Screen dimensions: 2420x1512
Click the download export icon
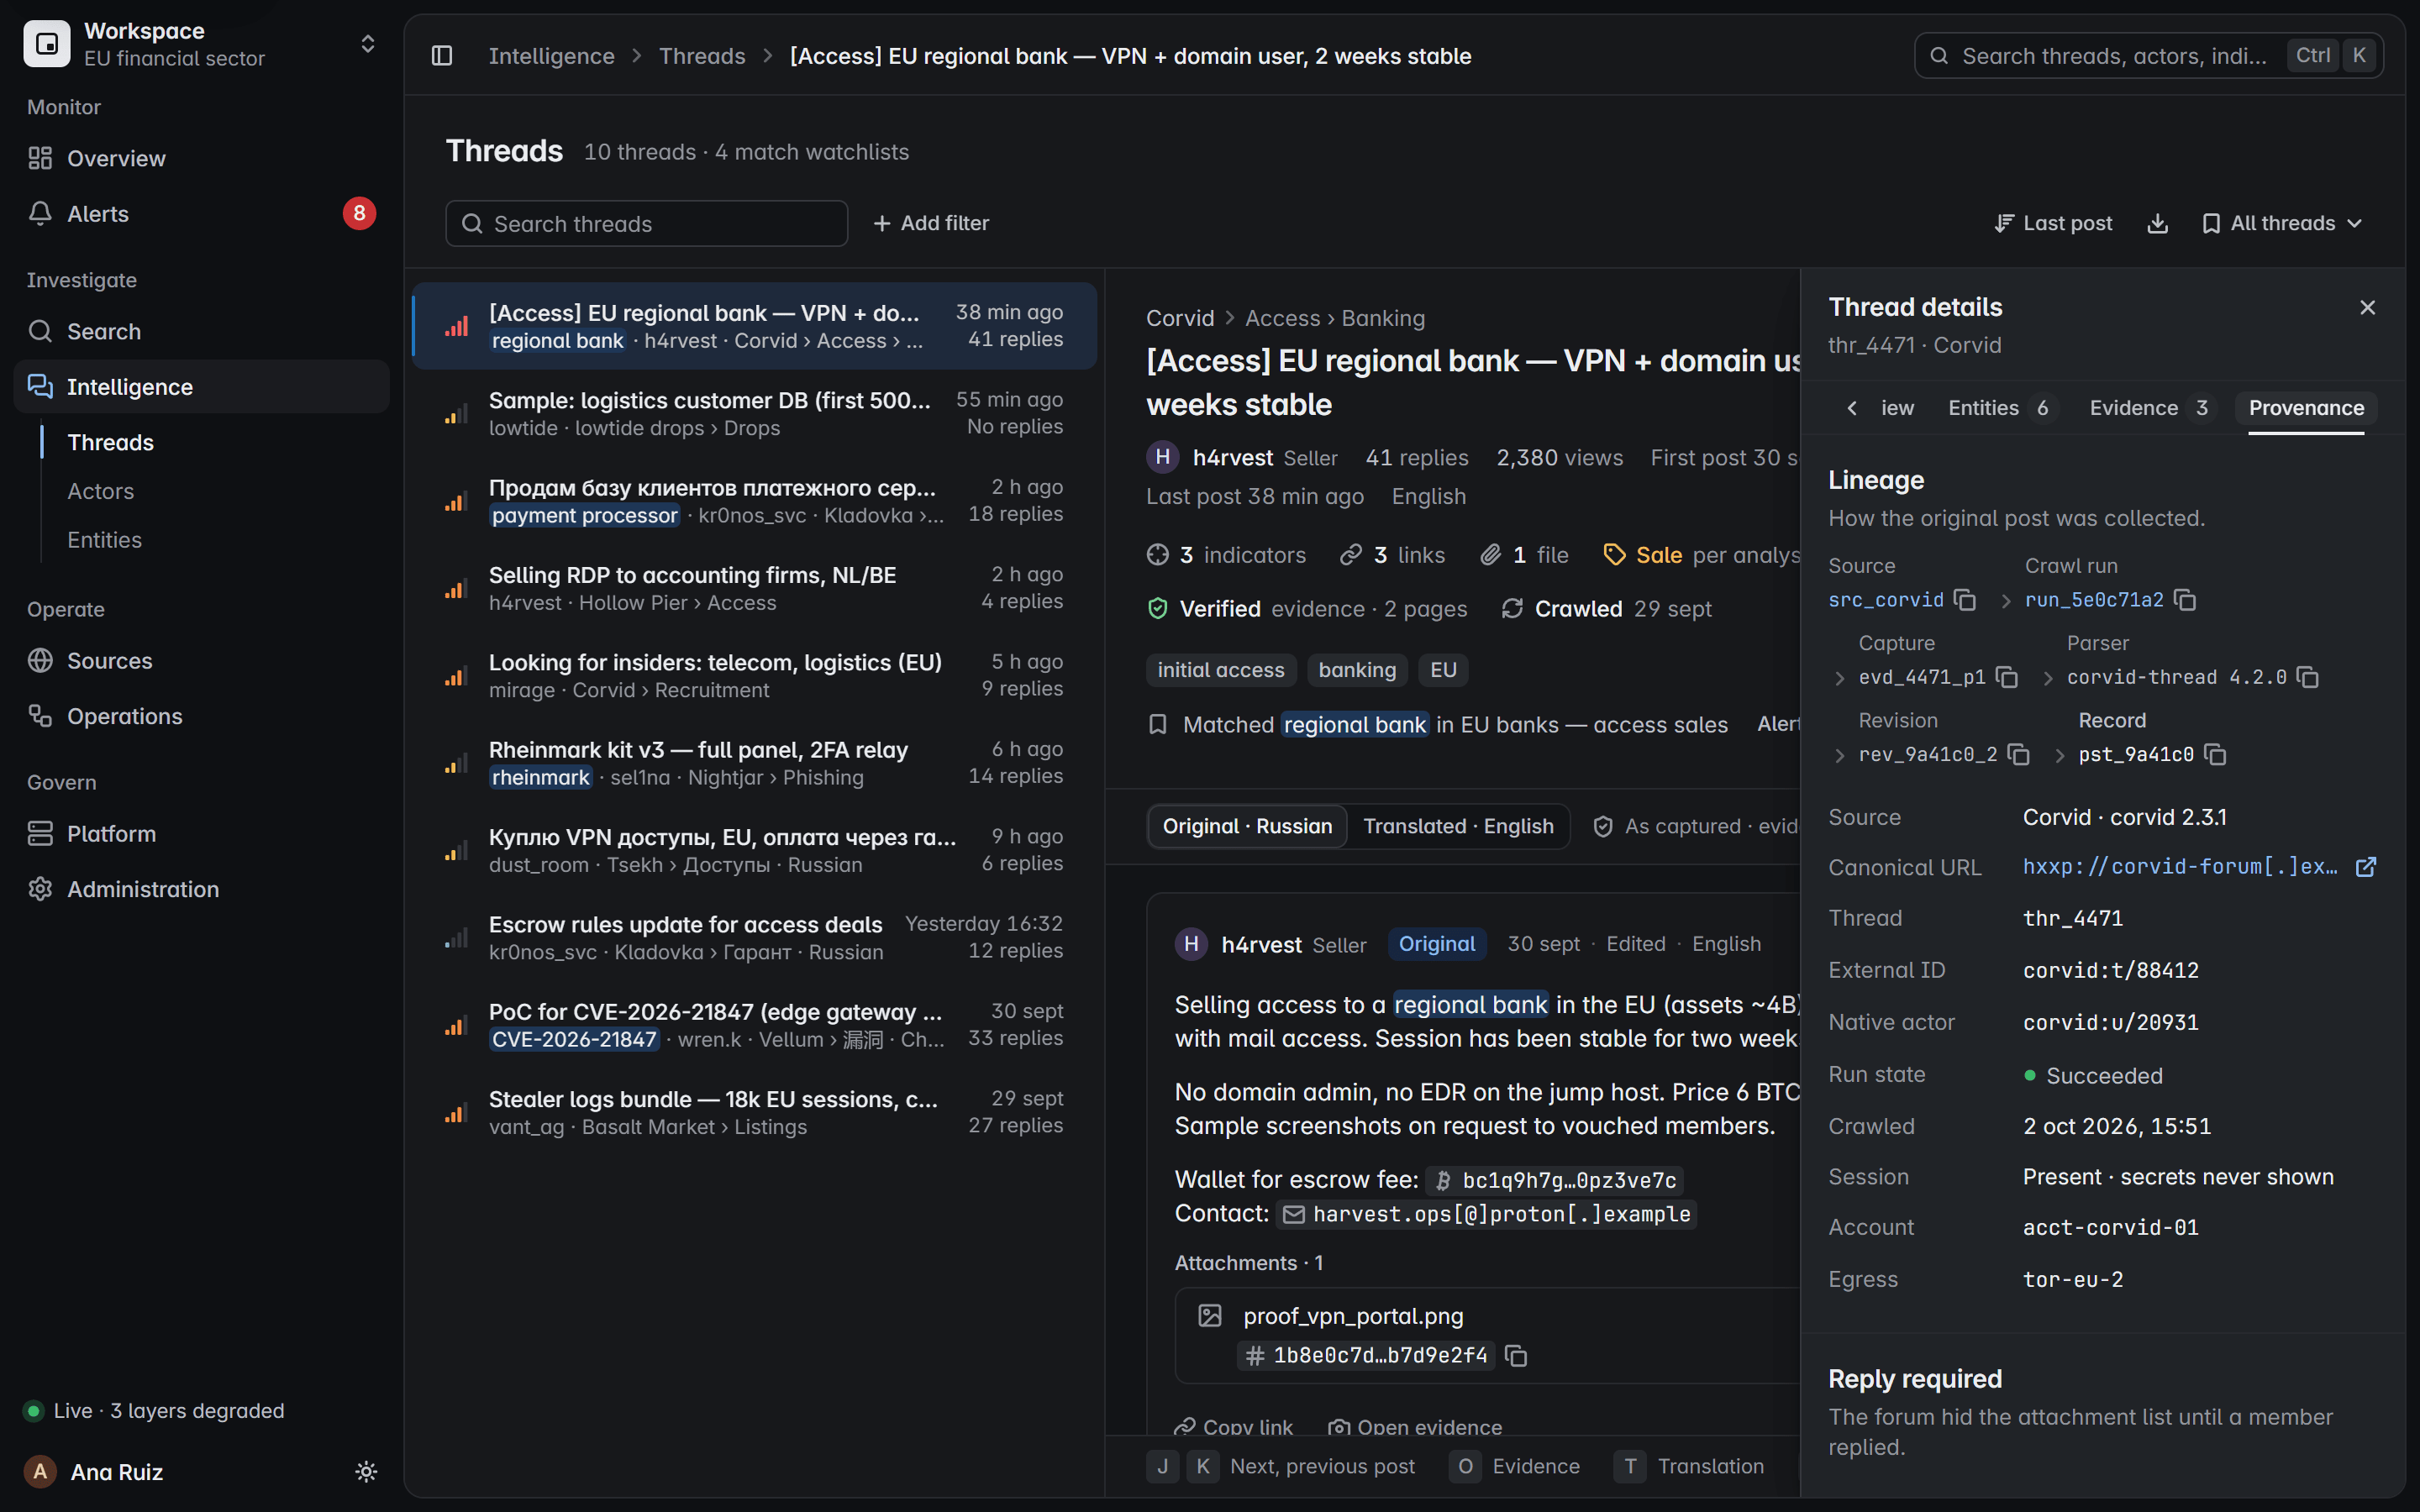click(x=2157, y=223)
